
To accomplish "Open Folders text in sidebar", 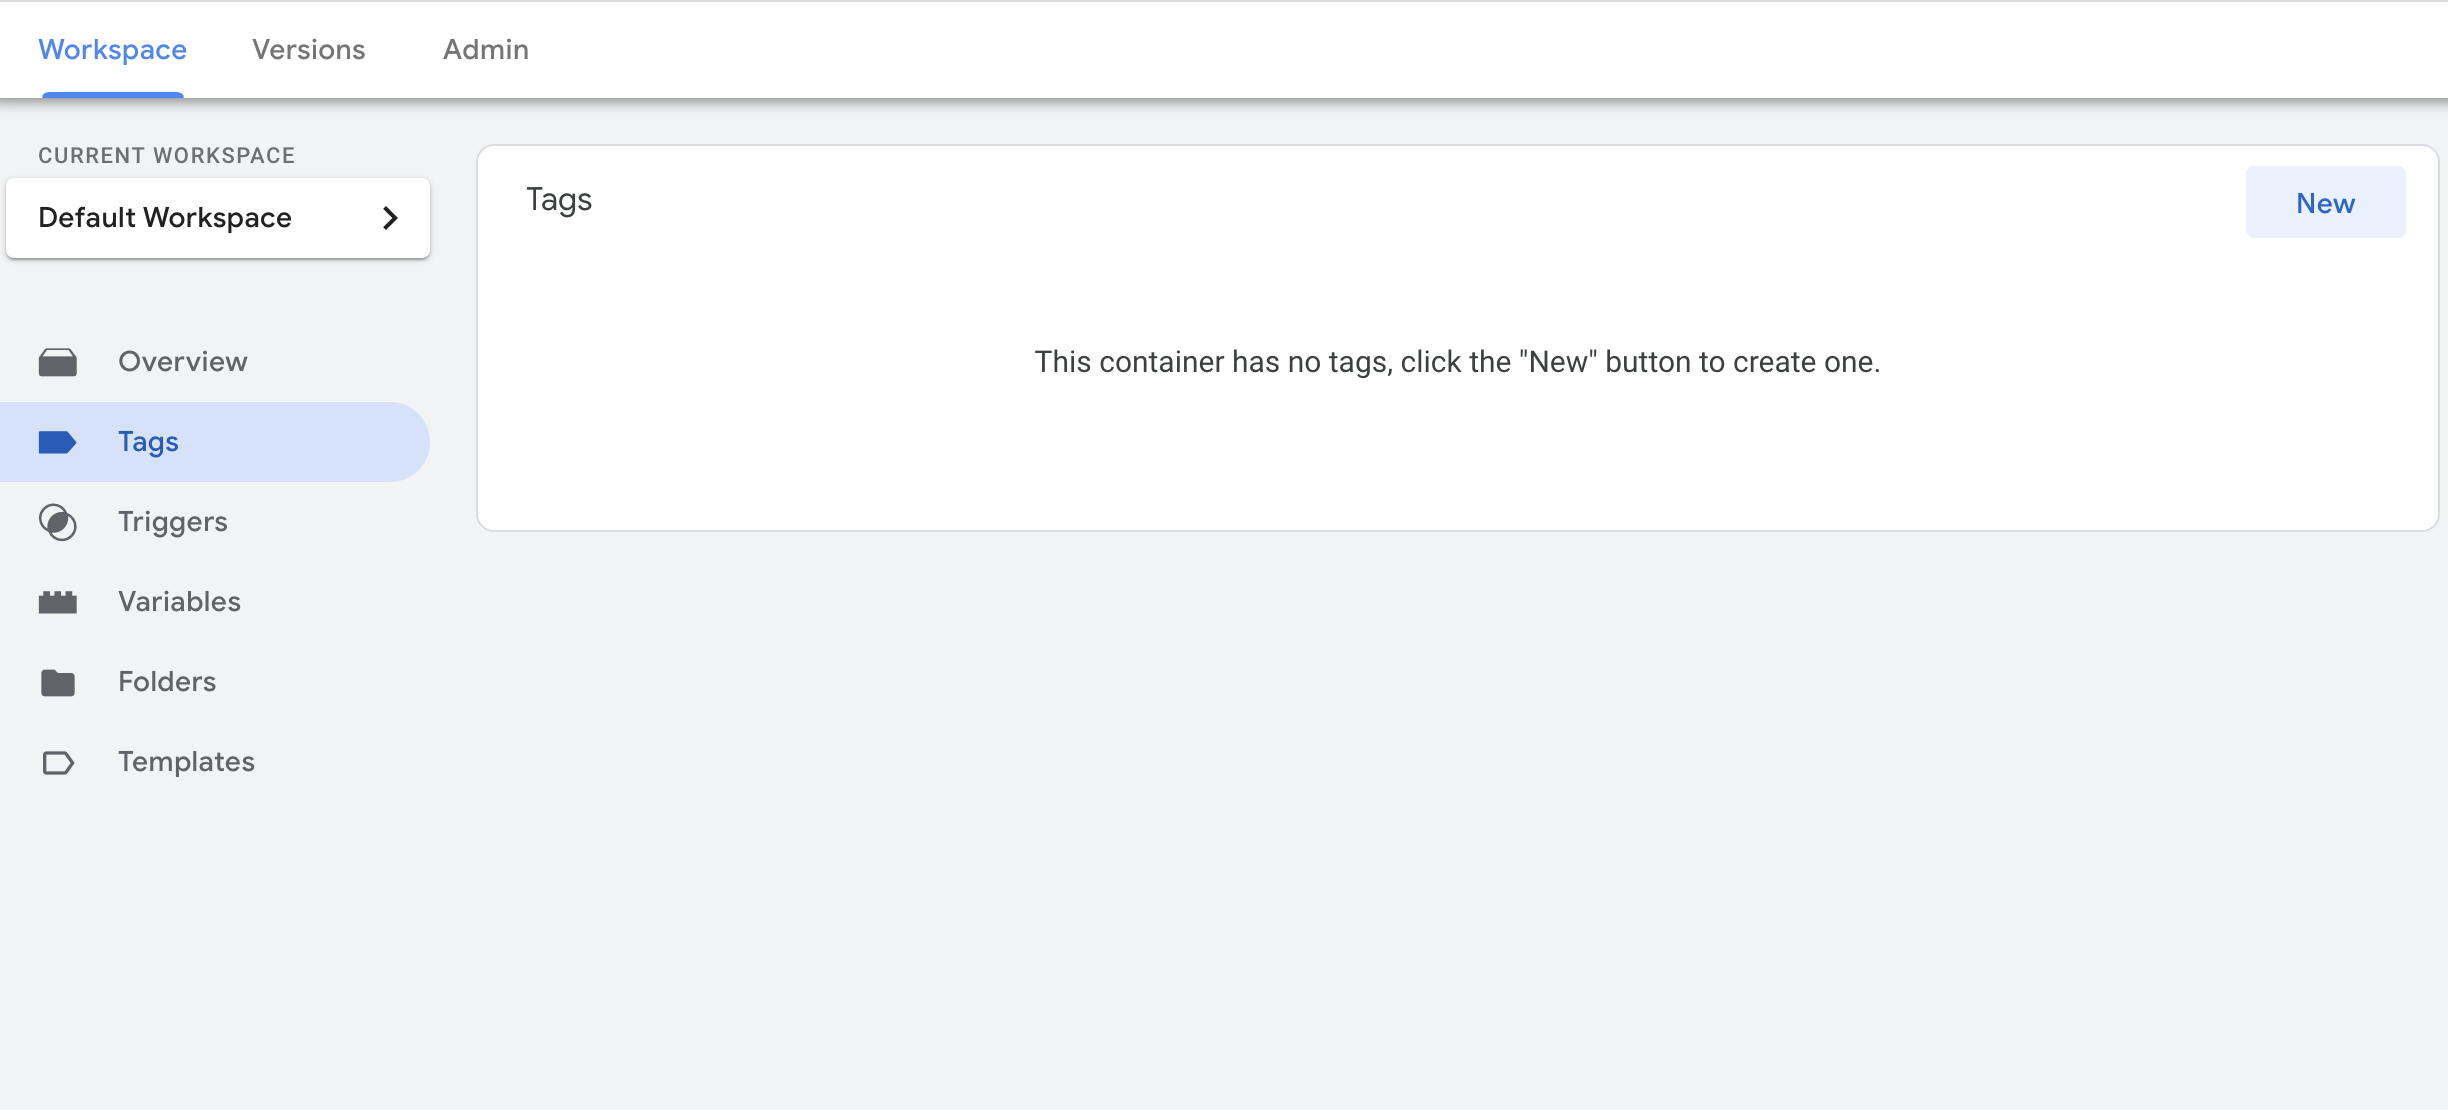I will (x=167, y=682).
